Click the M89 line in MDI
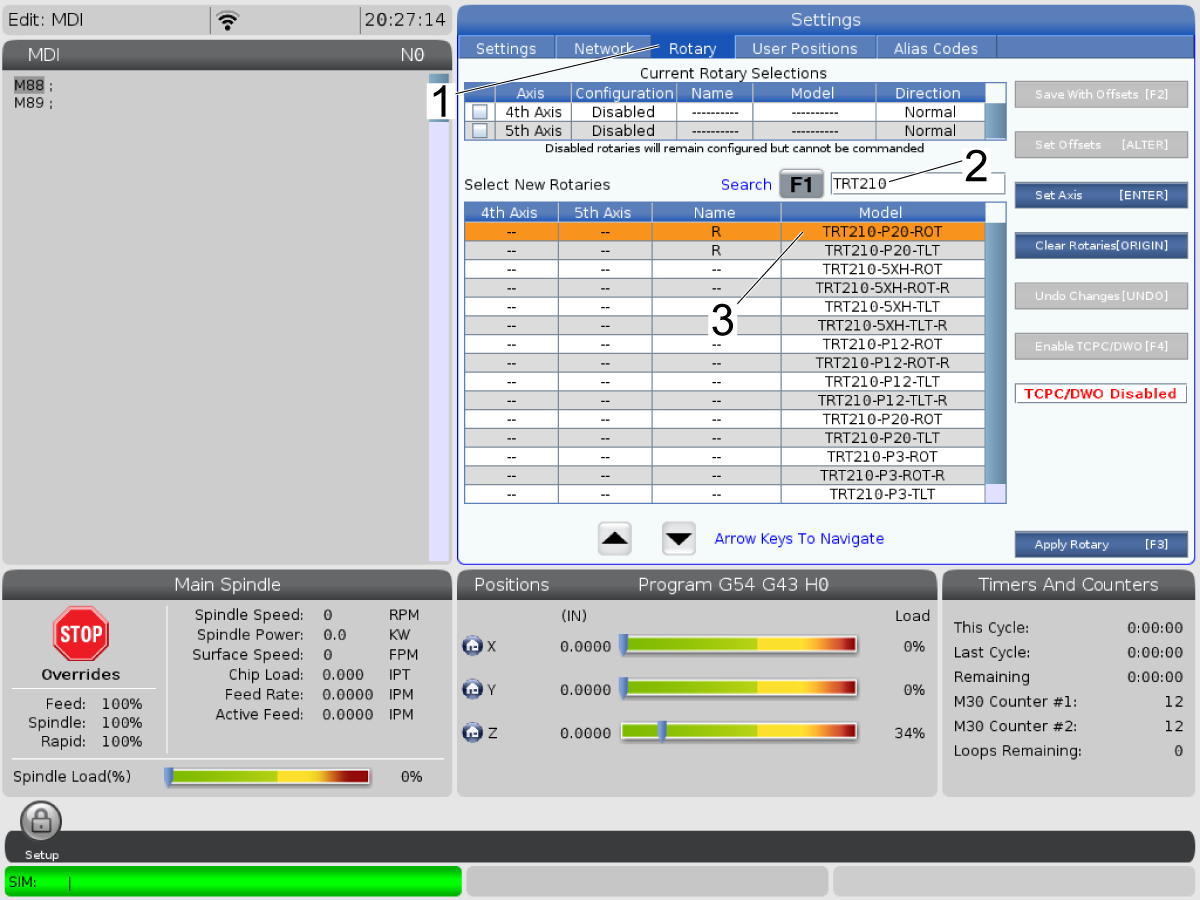Image resolution: width=1200 pixels, height=900 pixels. coord(33,102)
